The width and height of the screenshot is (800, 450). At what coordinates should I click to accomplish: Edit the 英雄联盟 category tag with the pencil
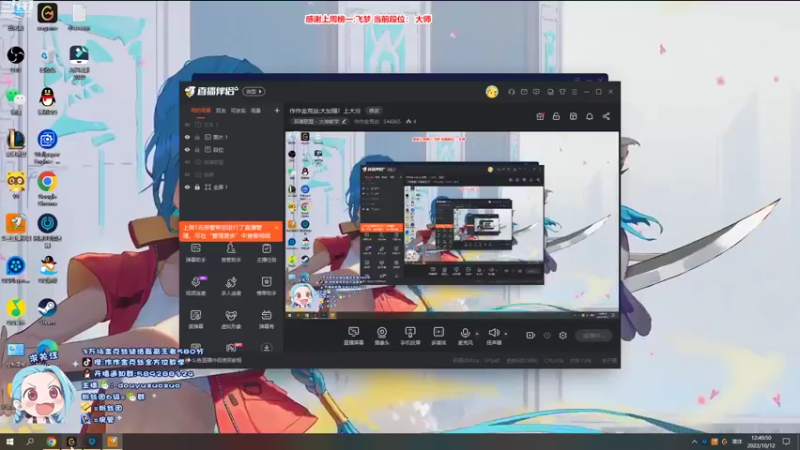coord(345,121)
